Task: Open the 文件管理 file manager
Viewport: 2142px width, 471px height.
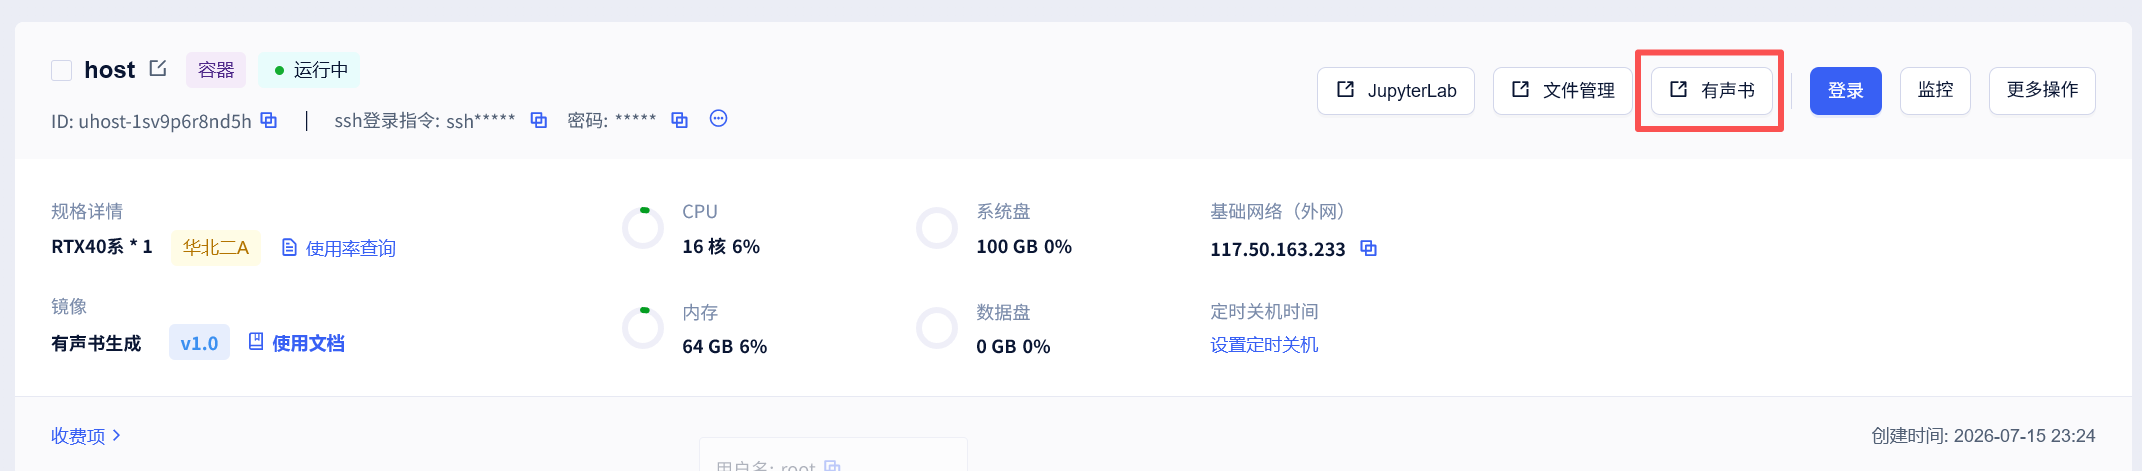Action: [1563, 91]
